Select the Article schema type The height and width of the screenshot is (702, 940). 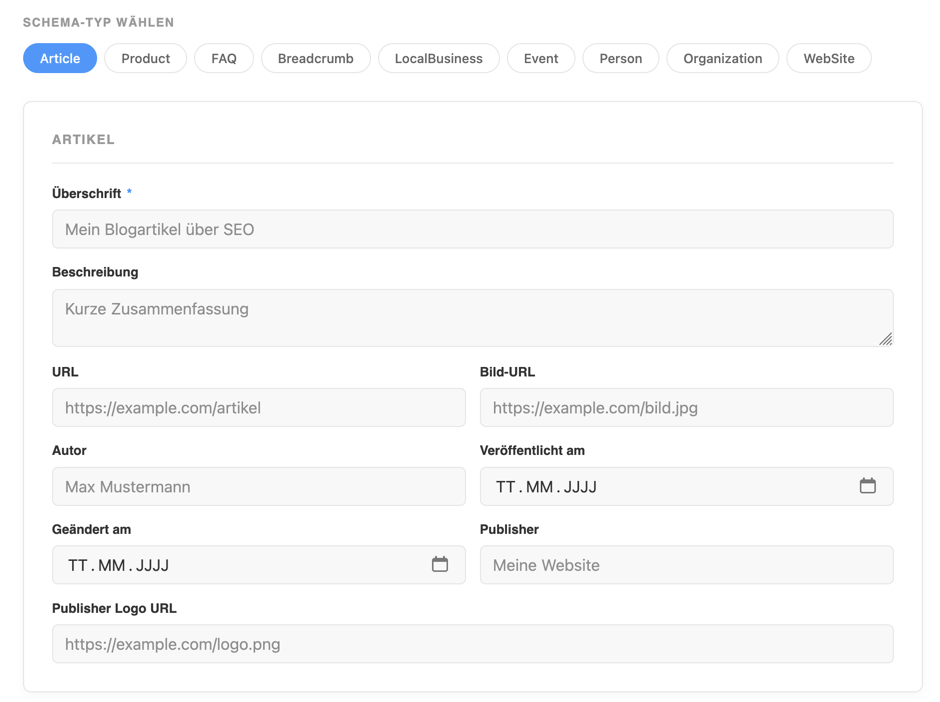60,58
